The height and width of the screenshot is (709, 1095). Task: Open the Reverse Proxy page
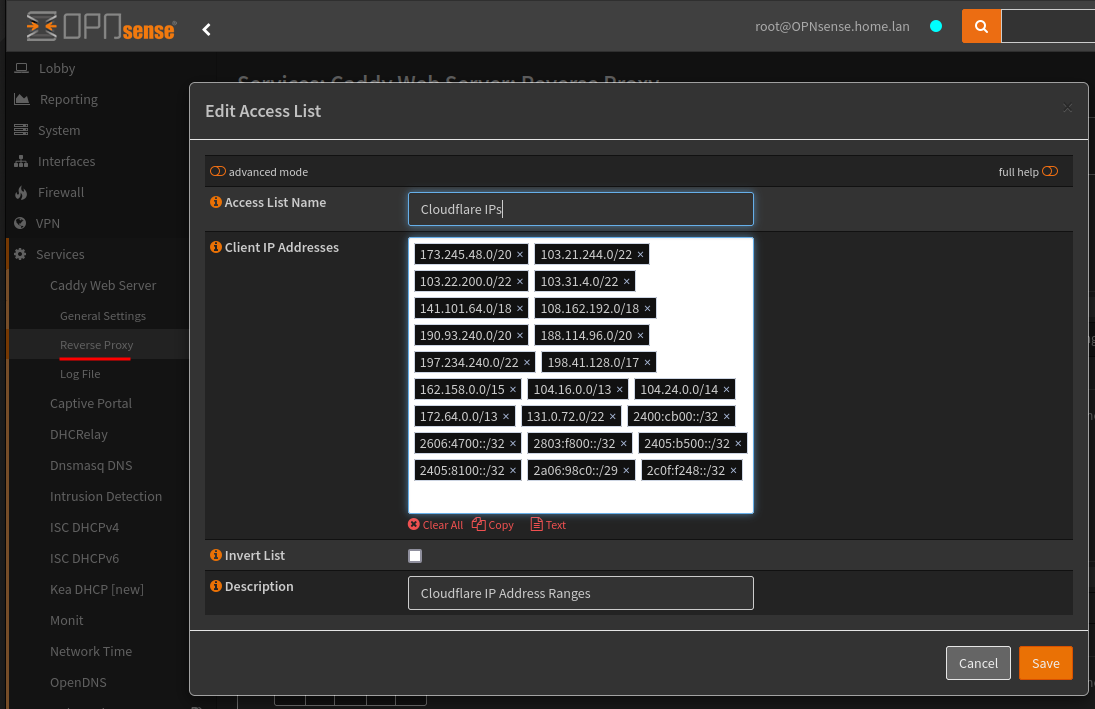pos(96,344)
